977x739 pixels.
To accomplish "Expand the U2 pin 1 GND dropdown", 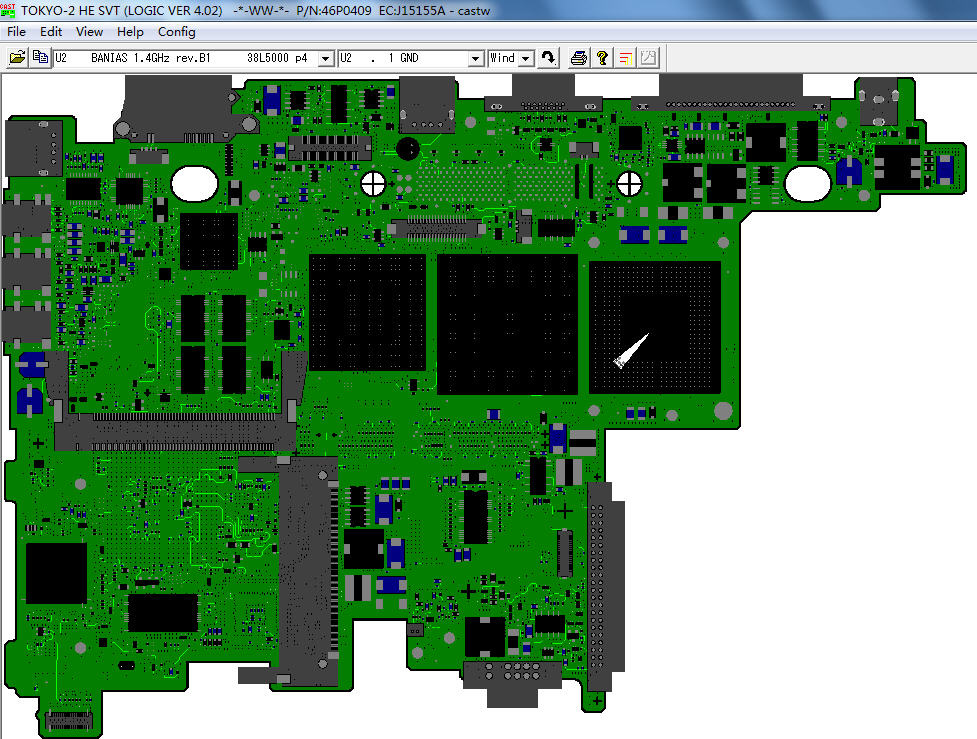I will (475, 59).
